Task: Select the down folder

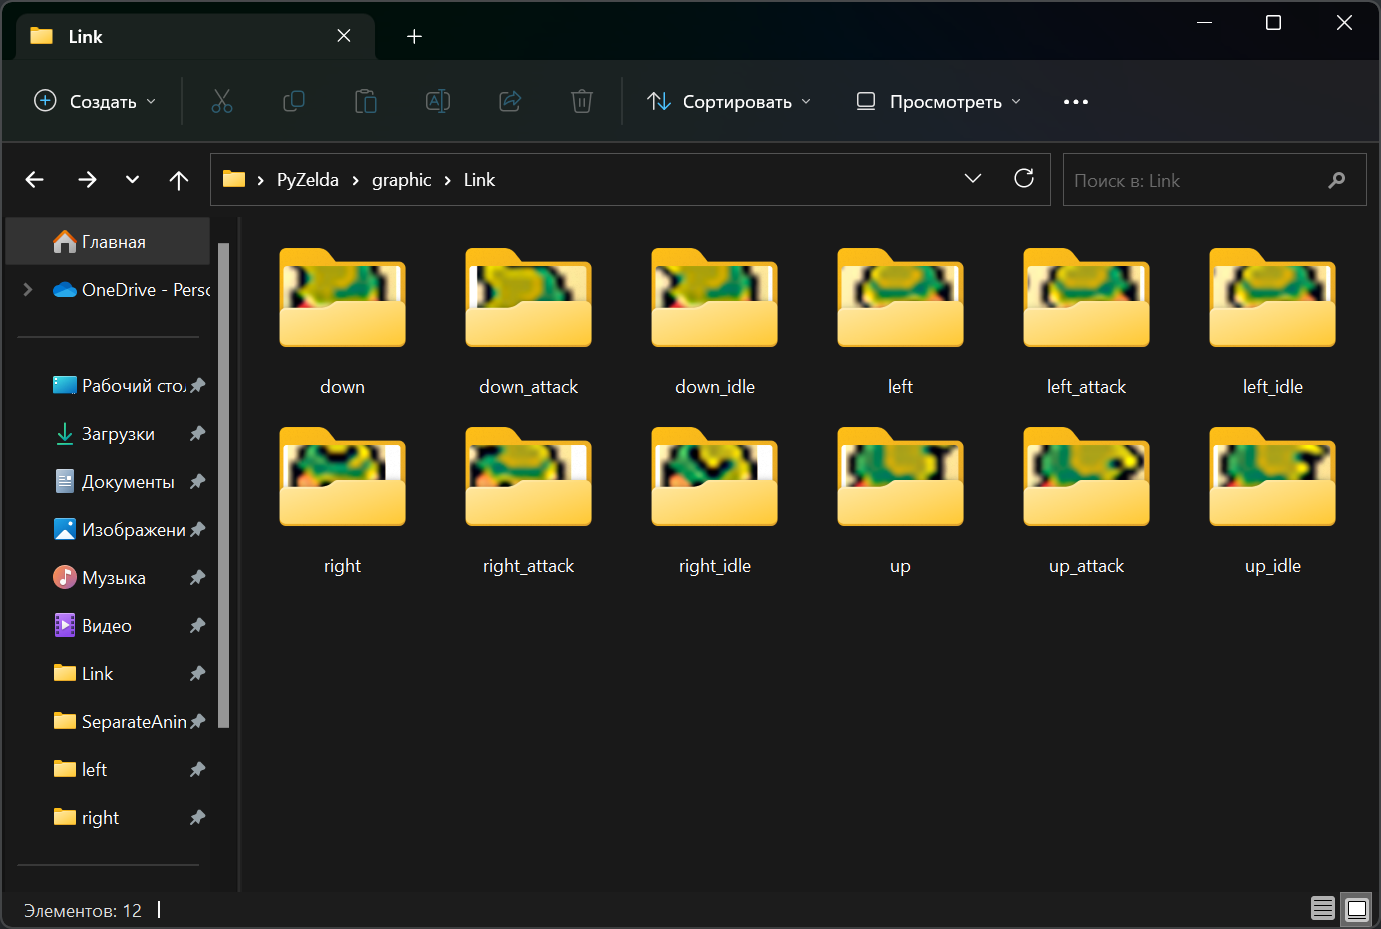Action: 342,322
